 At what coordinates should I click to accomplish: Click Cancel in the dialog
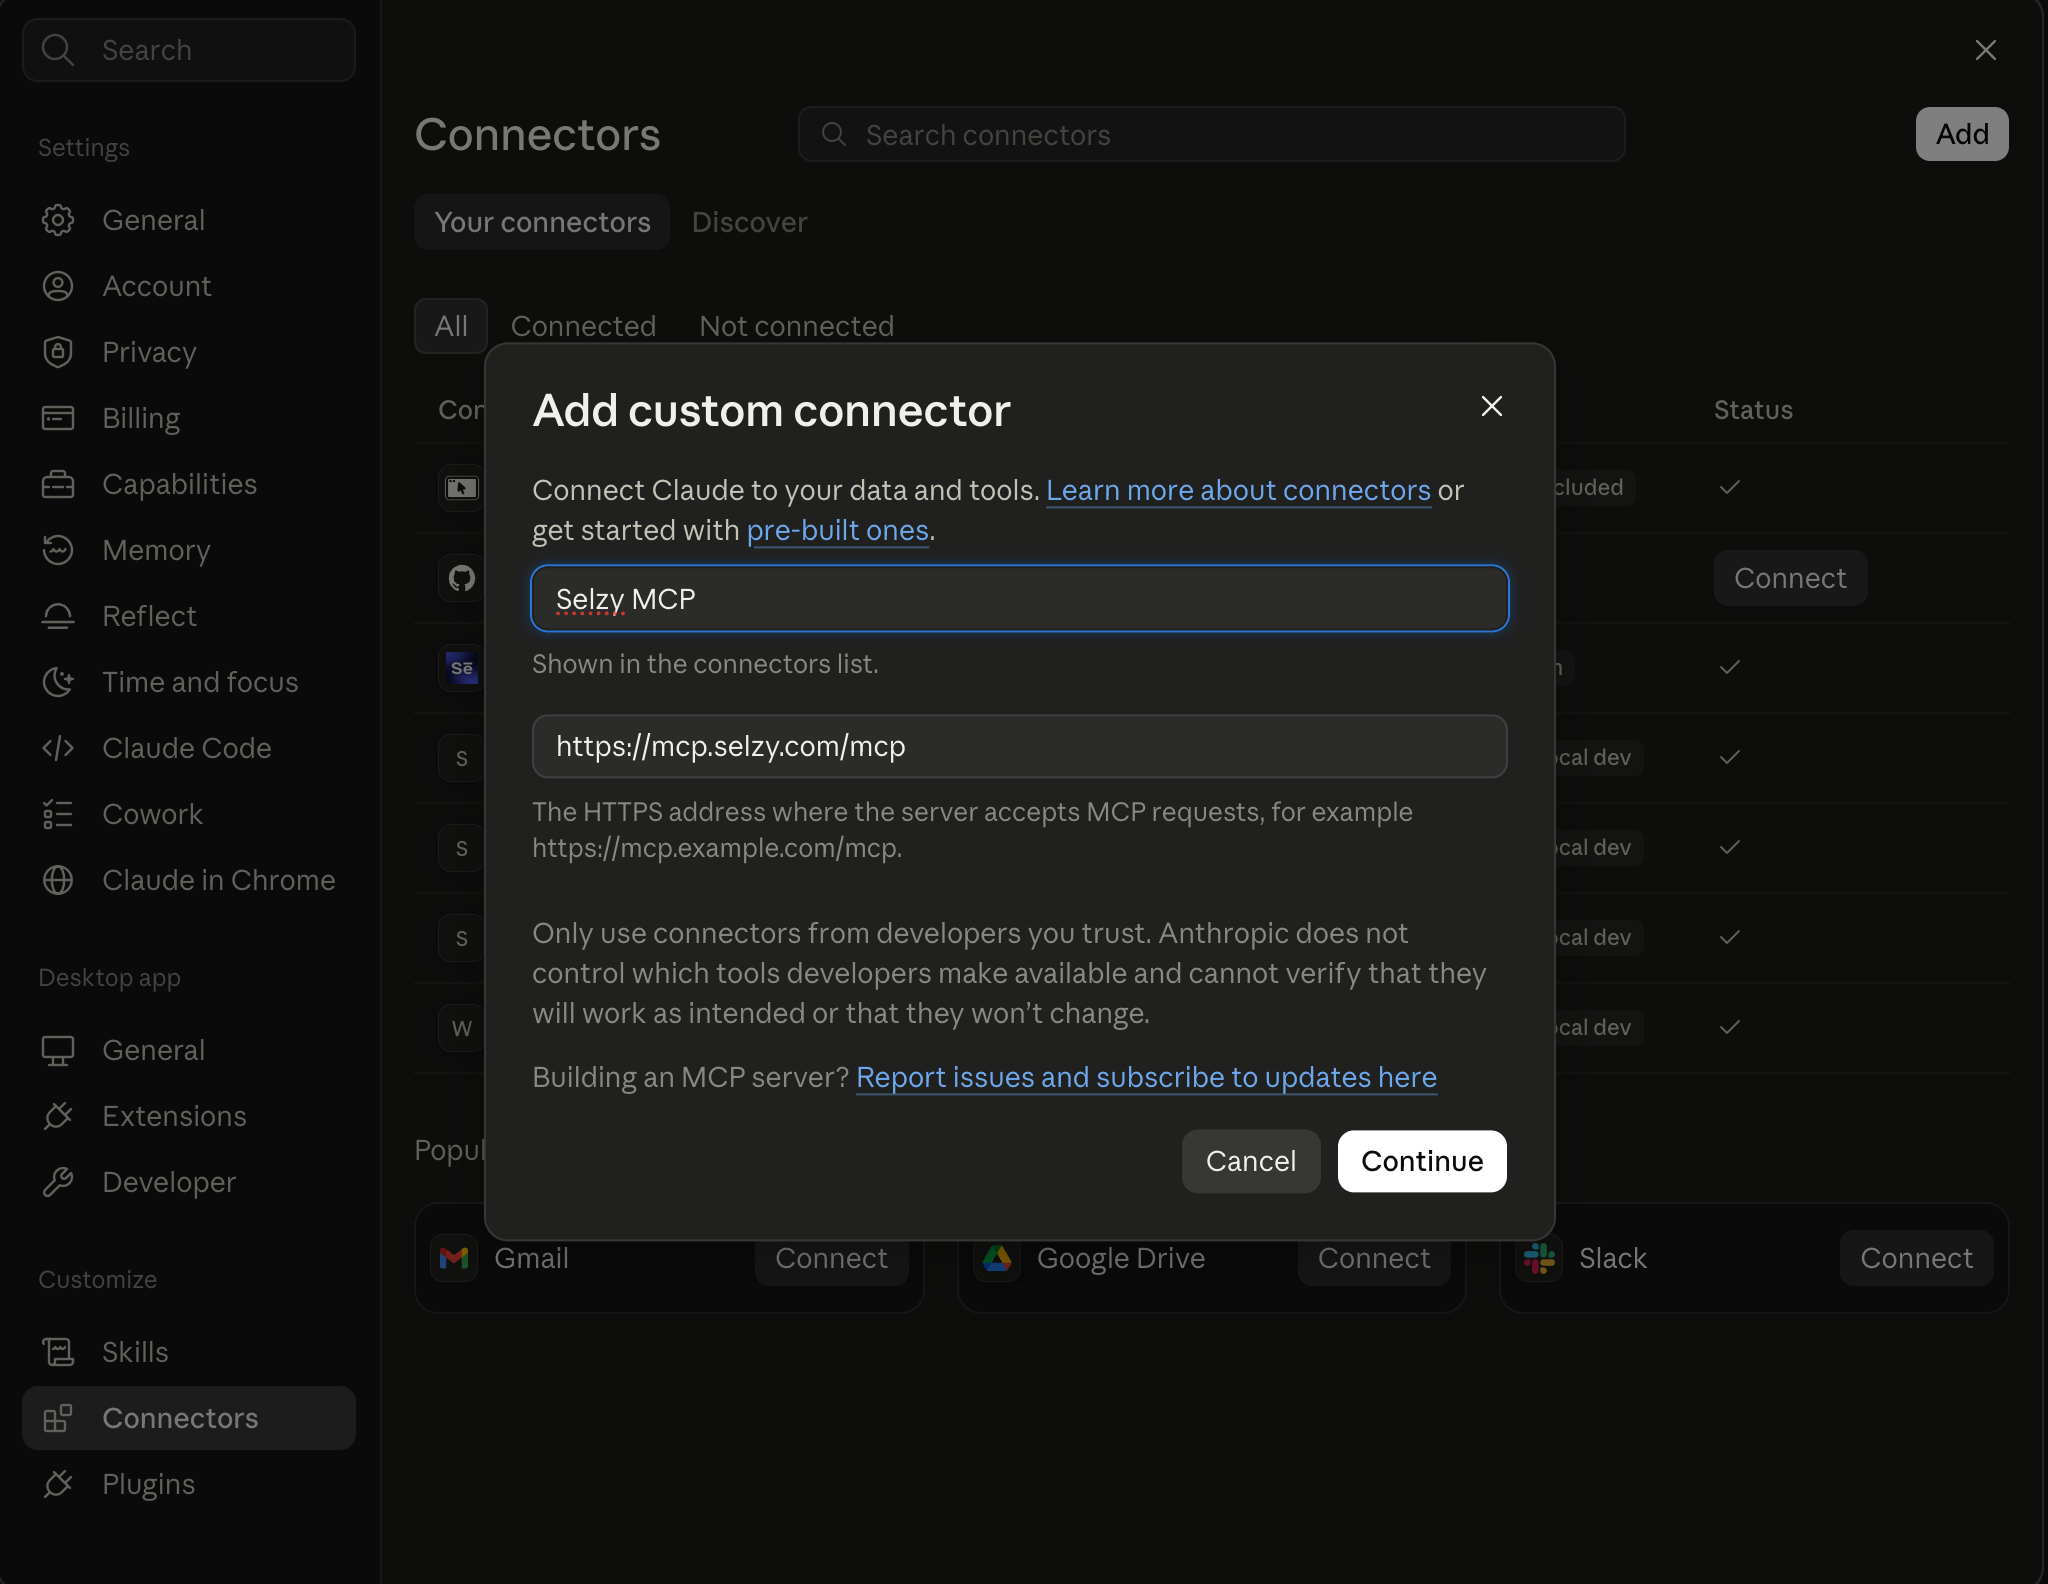[1251, 1161]
